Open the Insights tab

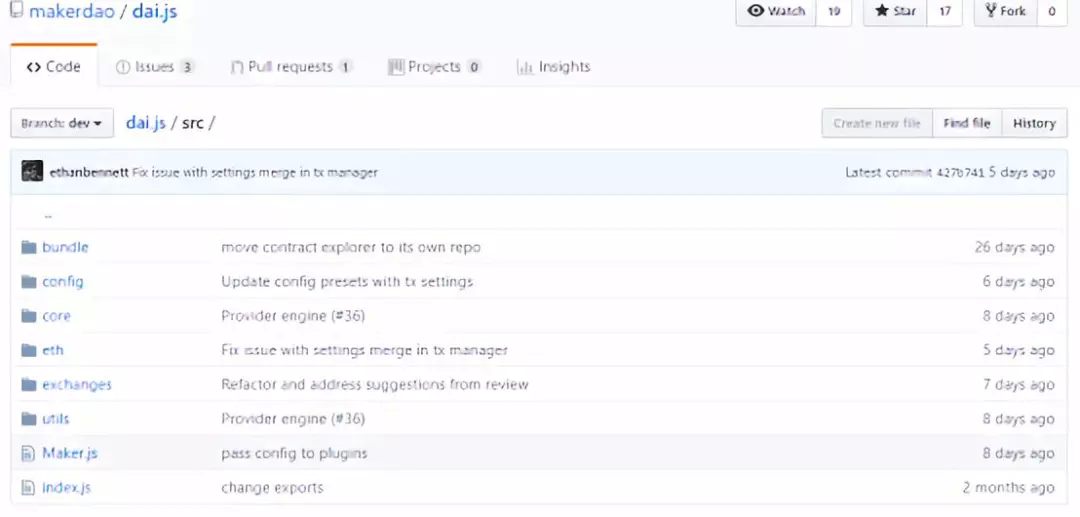pos(553,67)
